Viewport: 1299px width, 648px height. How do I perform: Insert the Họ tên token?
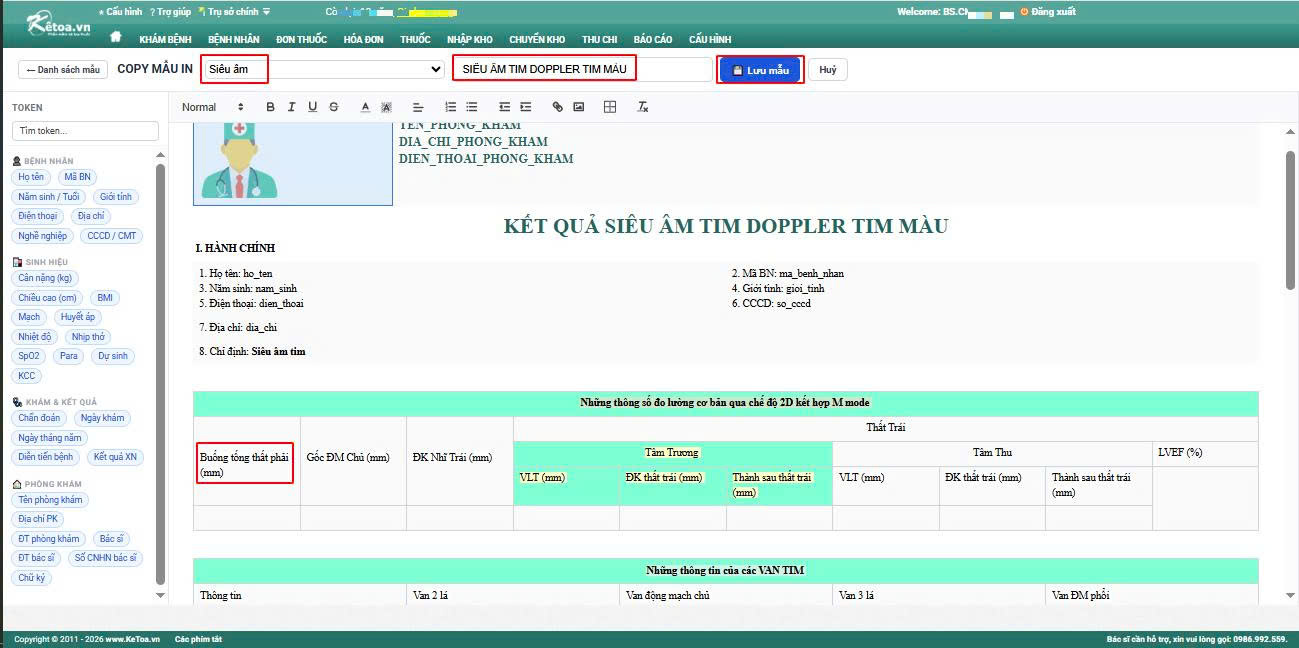(31, 177)
